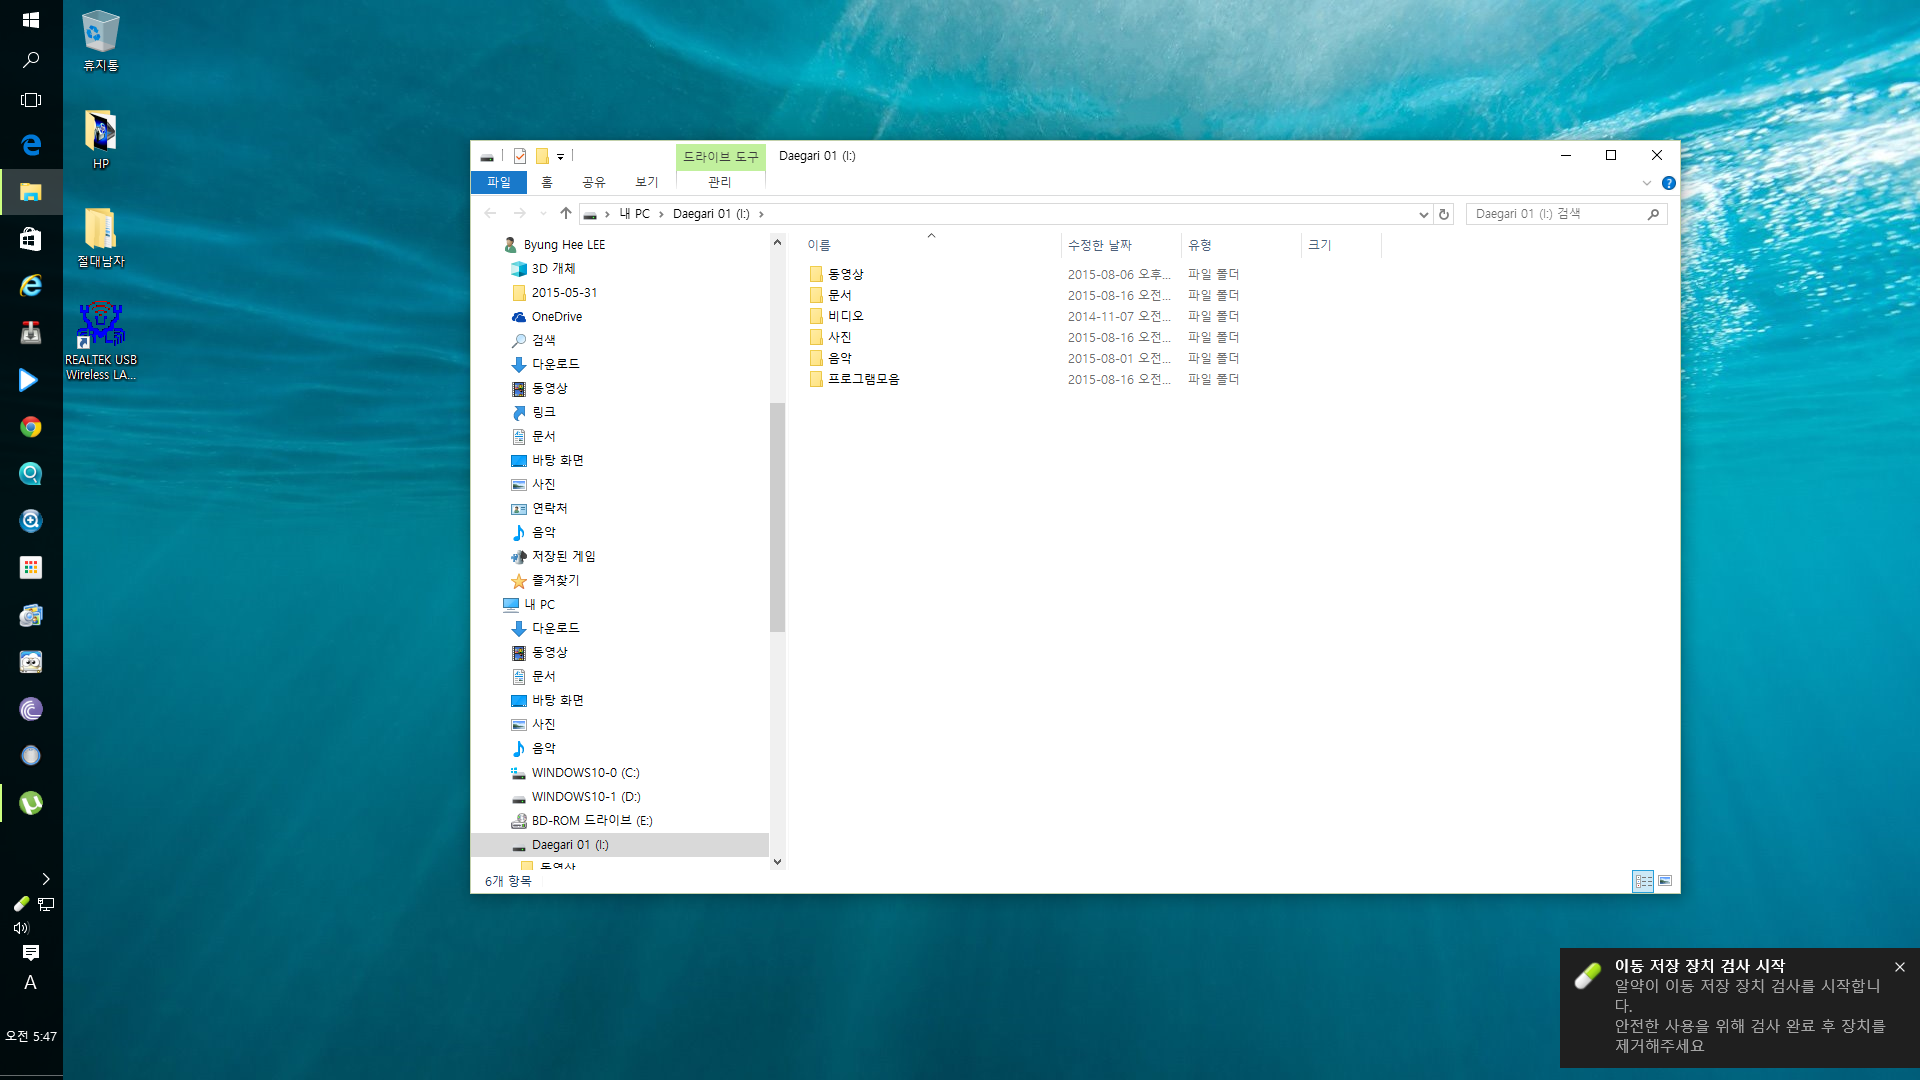The height and width of the screenshot is (1080, 1920).
Task: Click the Refresh button in address bar
Action: pos(1444,214)
